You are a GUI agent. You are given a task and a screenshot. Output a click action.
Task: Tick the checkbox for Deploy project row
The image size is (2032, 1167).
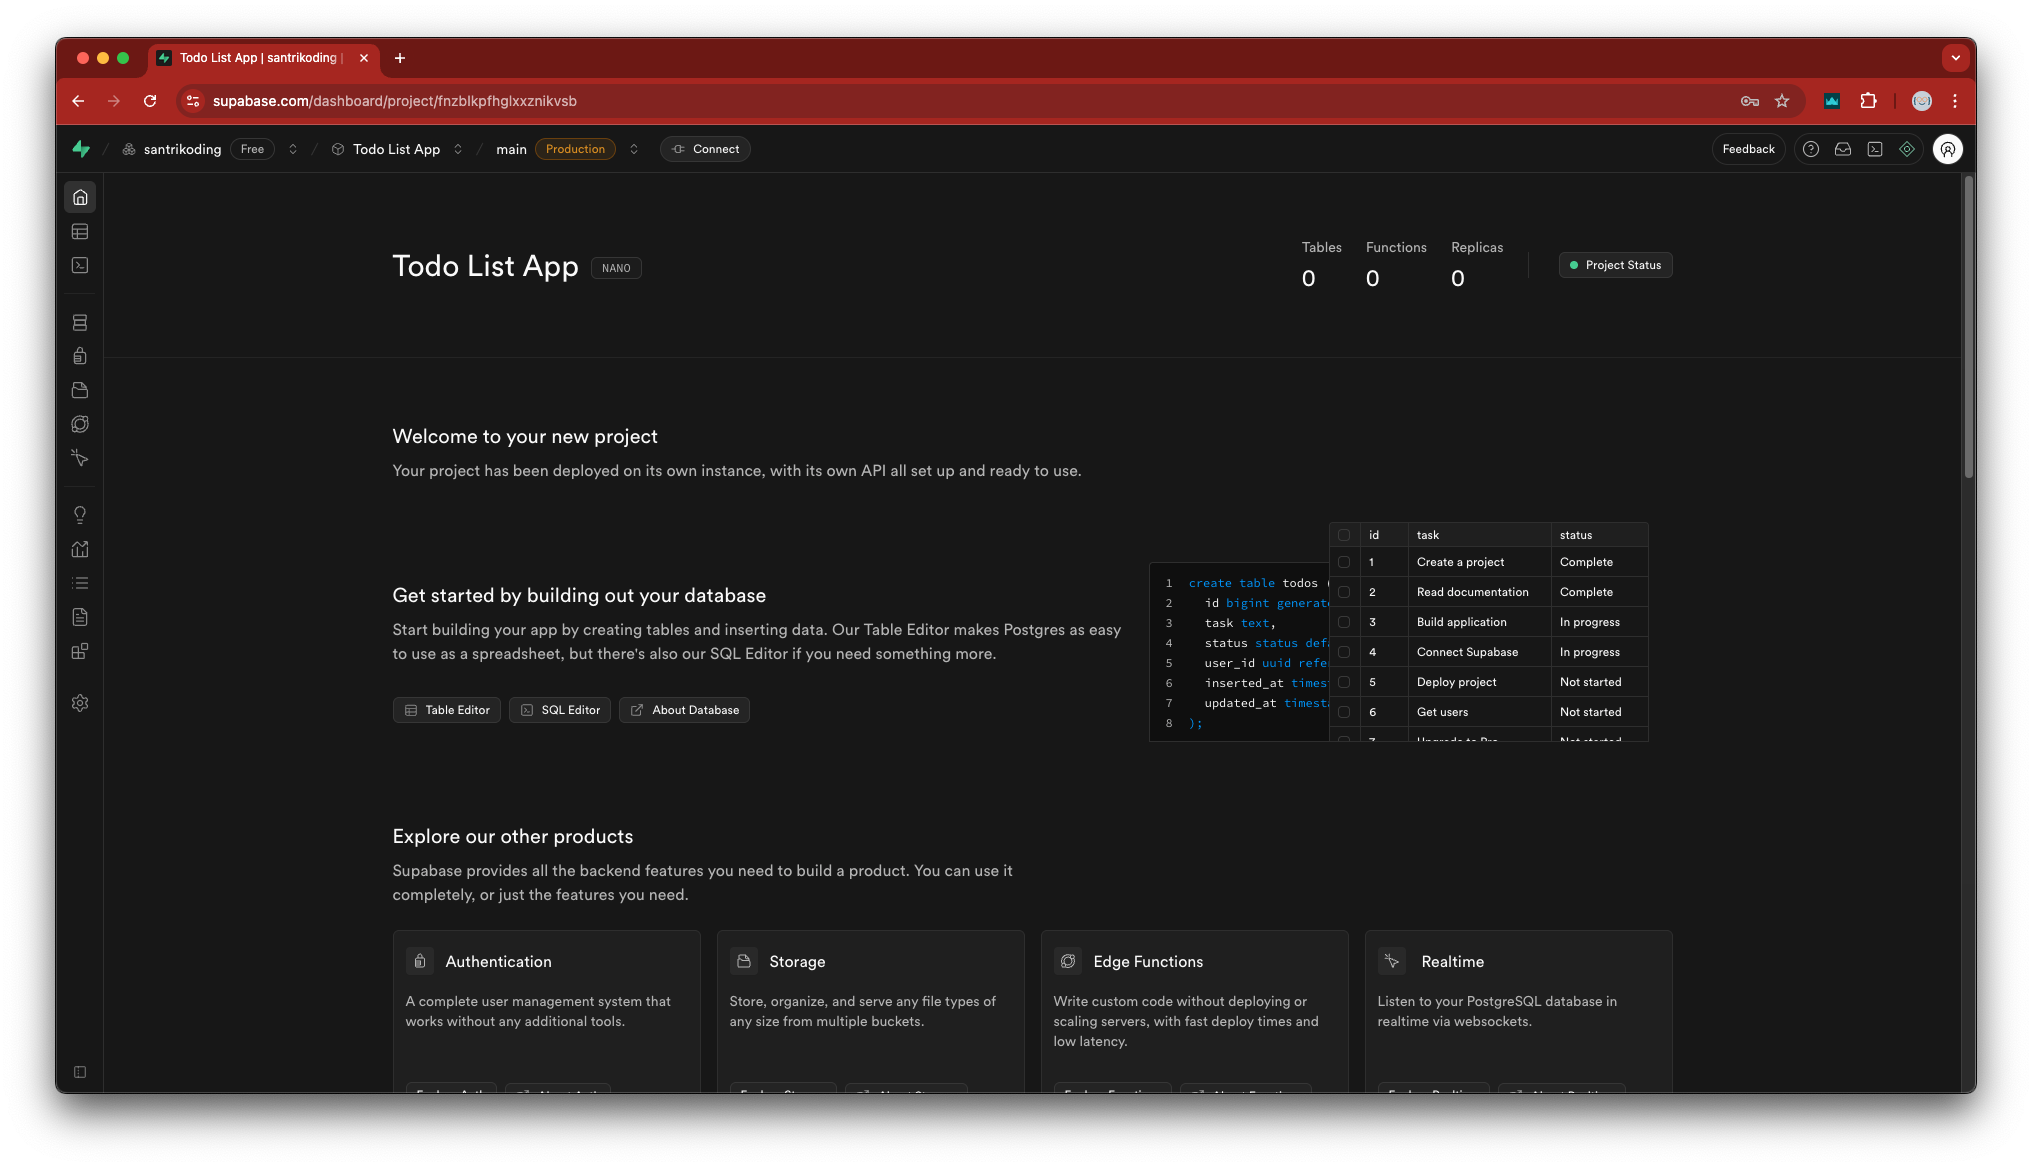click(x=1344, y=682)
